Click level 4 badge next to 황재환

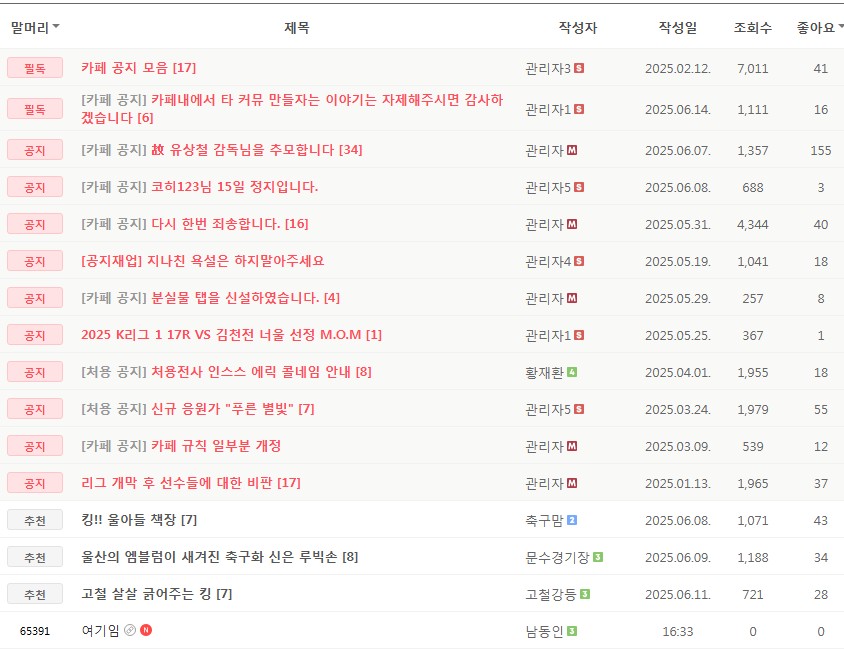click(x=572, y=372)
